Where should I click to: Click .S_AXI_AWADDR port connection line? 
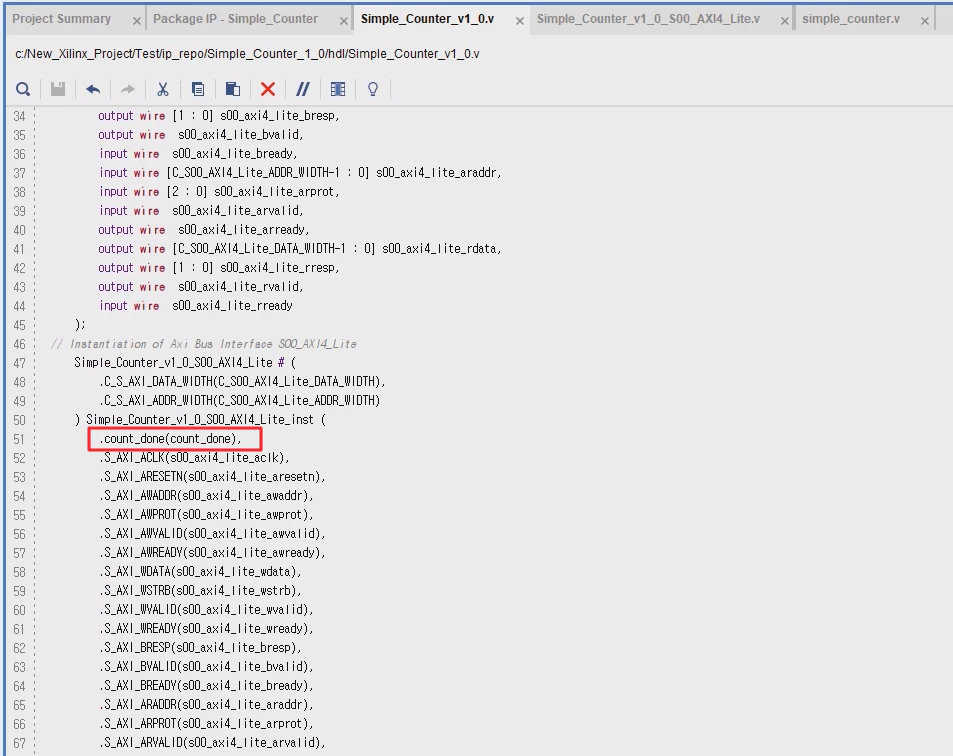click(x=207, y=496)
